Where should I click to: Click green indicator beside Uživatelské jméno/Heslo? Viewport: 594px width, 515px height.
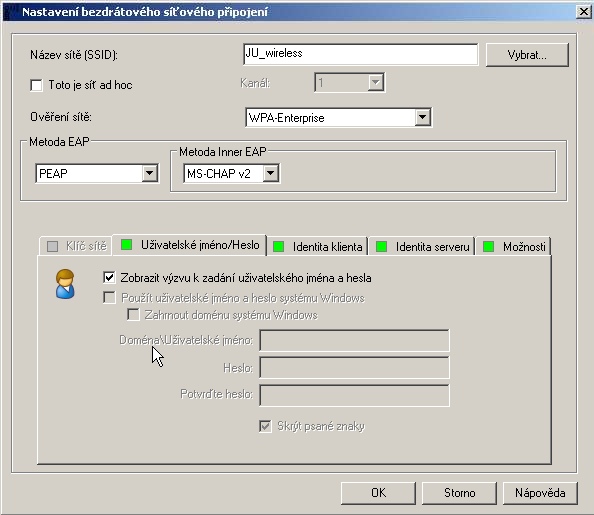127,245
